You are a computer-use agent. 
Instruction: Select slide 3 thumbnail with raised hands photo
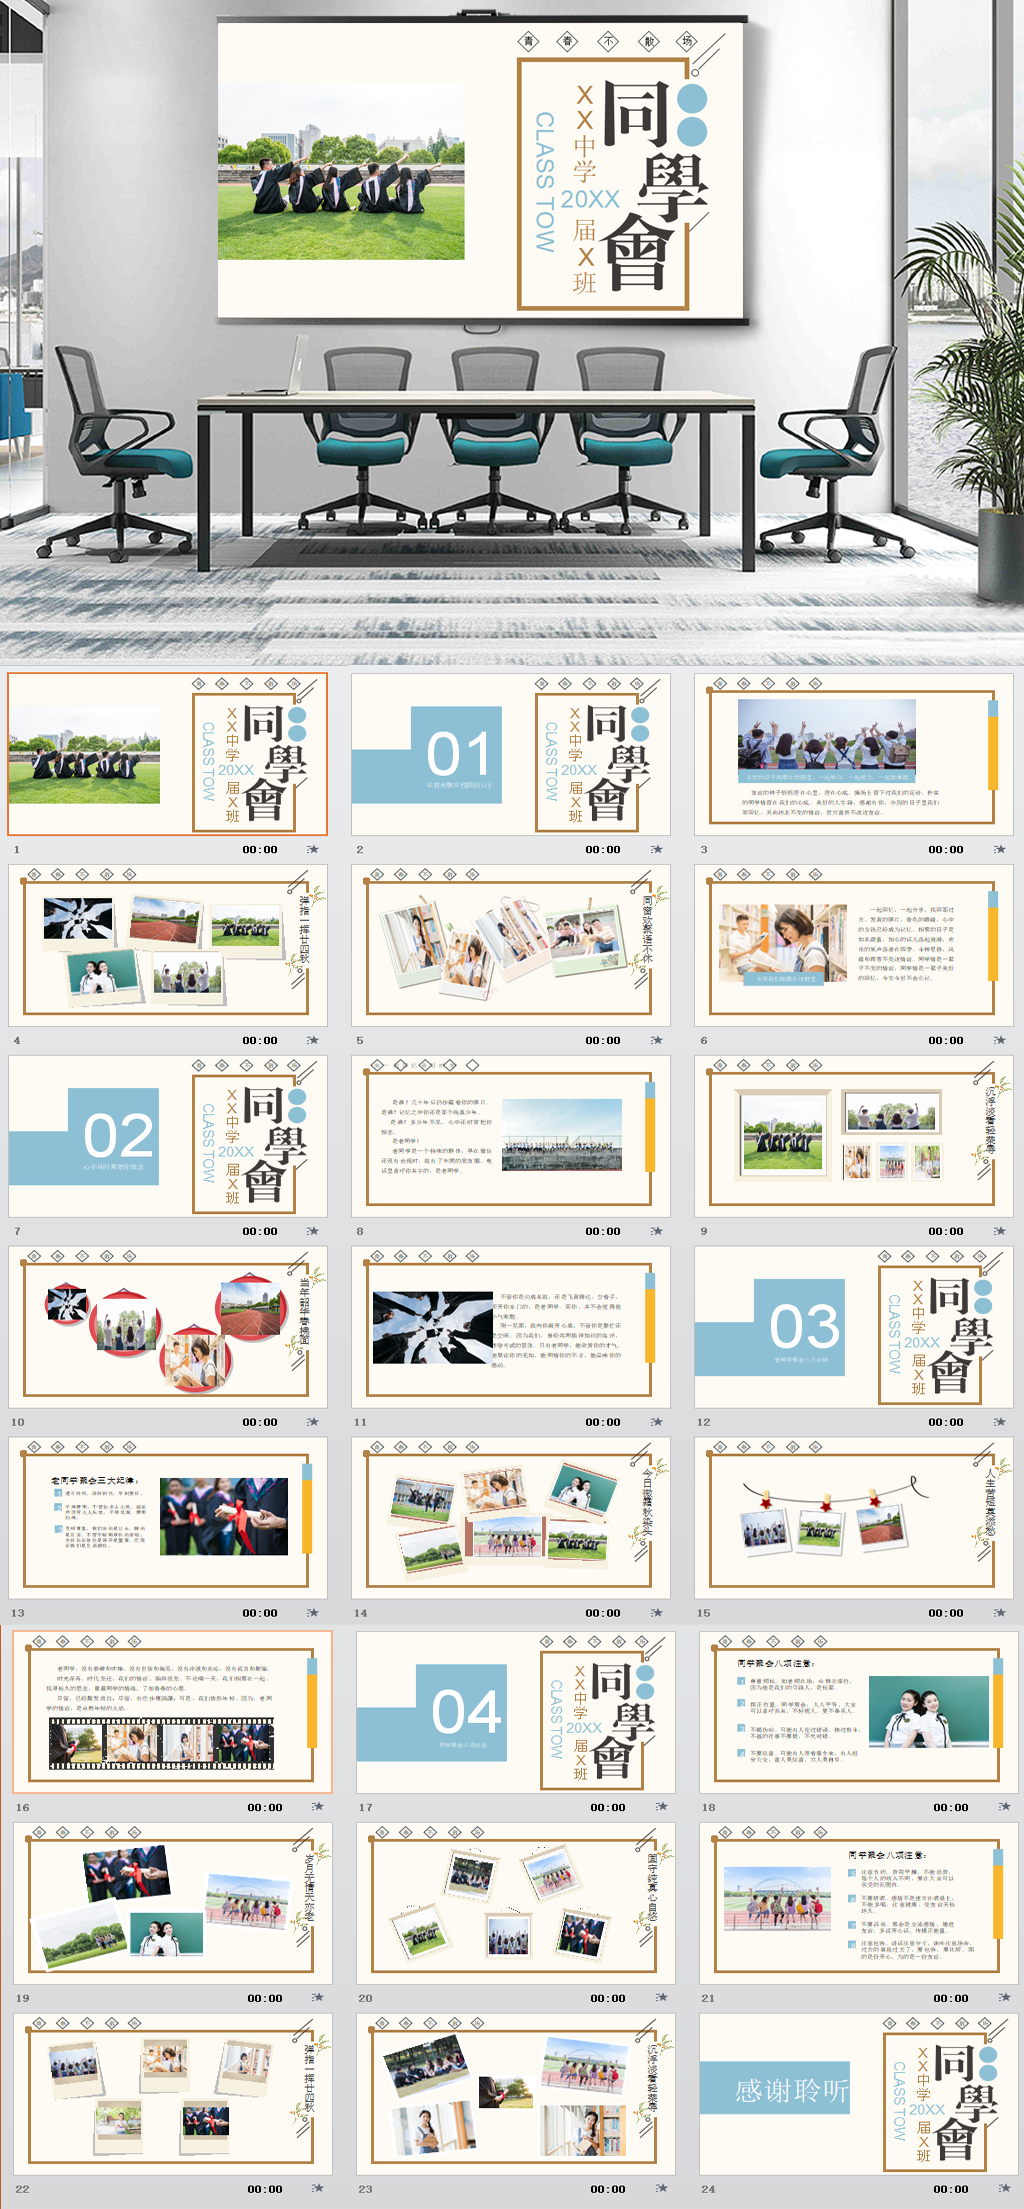pos(854,754)
